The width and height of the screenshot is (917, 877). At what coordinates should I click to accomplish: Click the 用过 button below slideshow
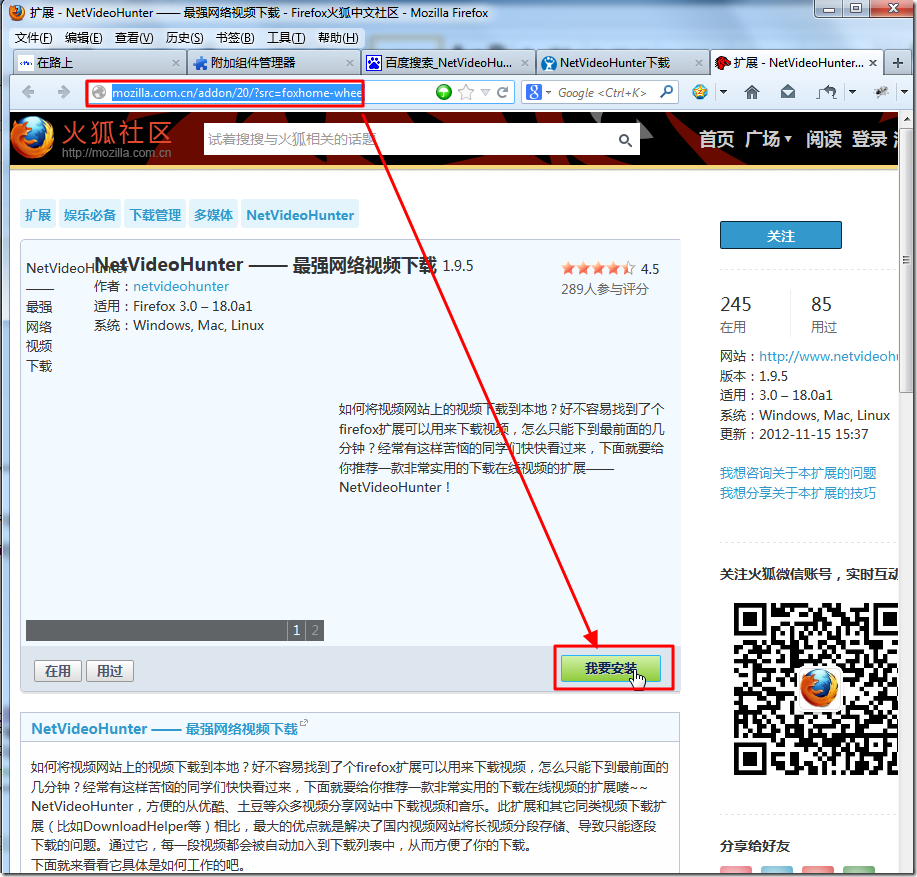110,671
